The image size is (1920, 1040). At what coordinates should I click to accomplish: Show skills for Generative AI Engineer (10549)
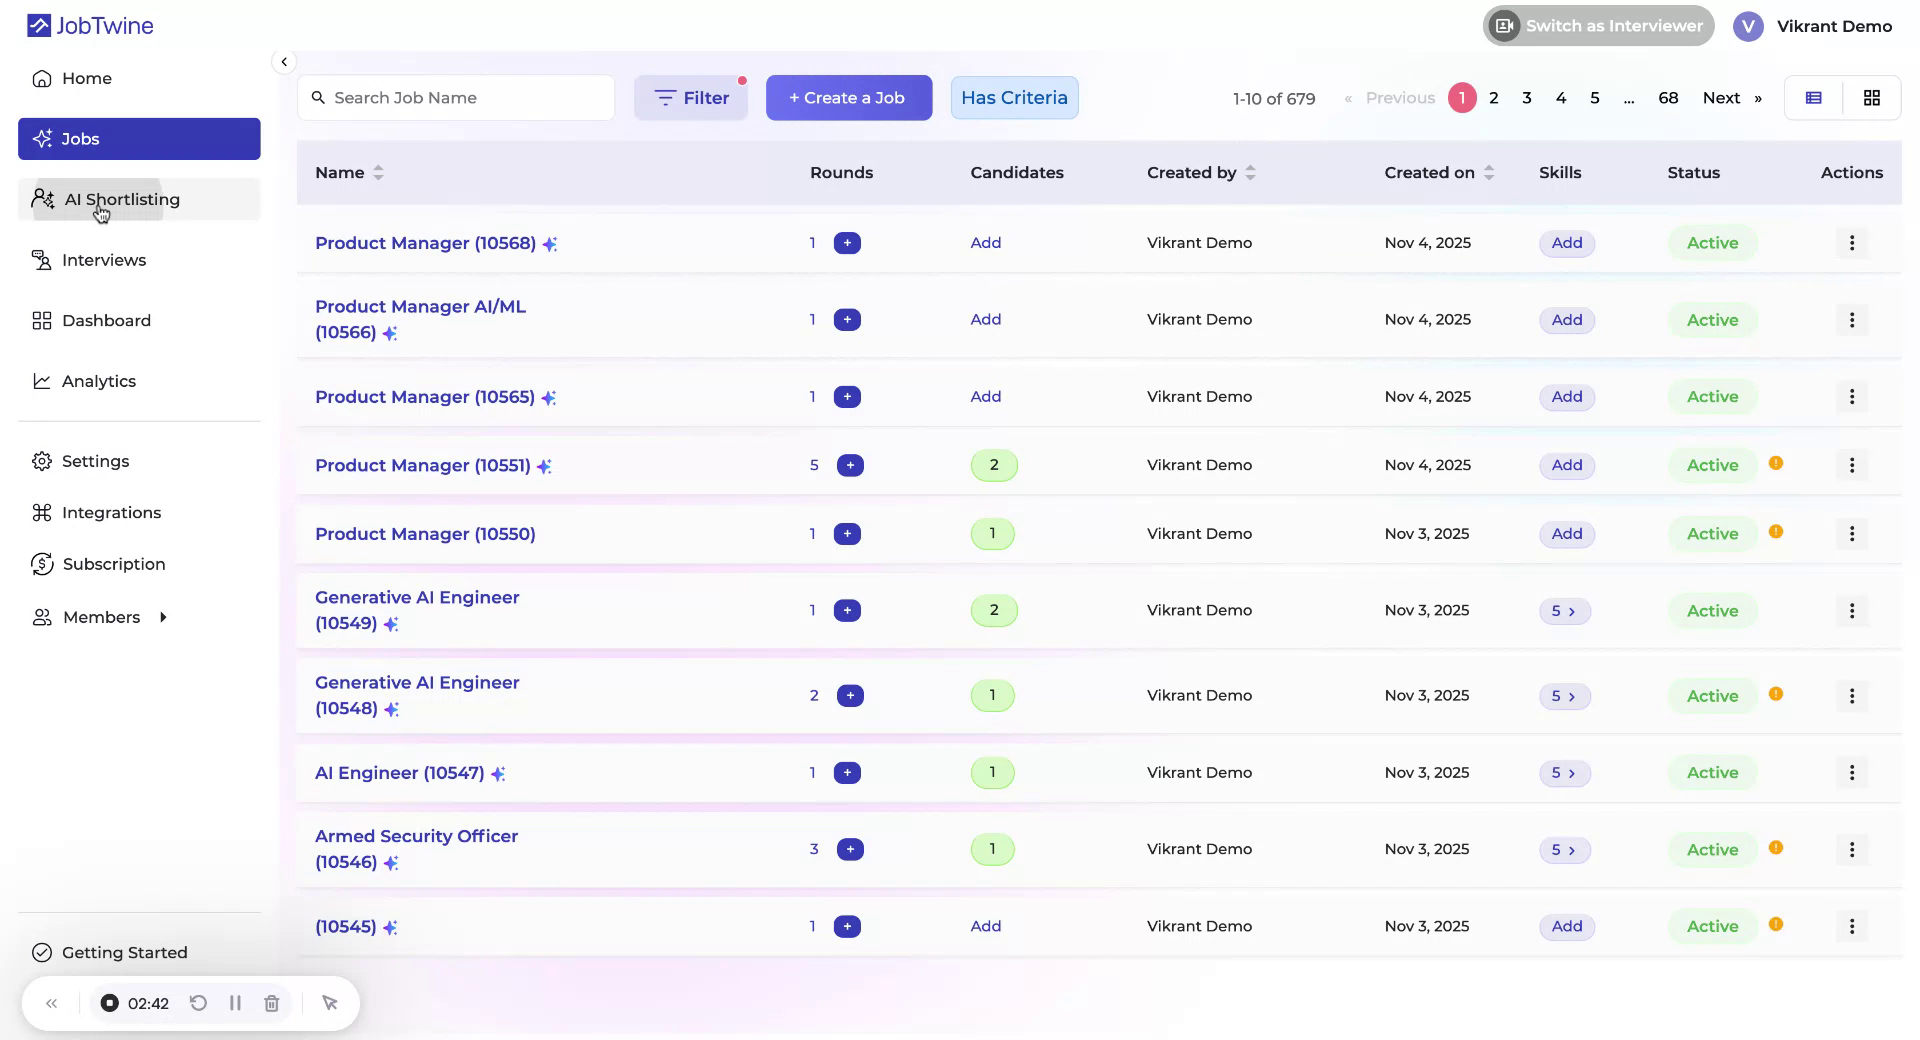click(x=1565, y=610)
